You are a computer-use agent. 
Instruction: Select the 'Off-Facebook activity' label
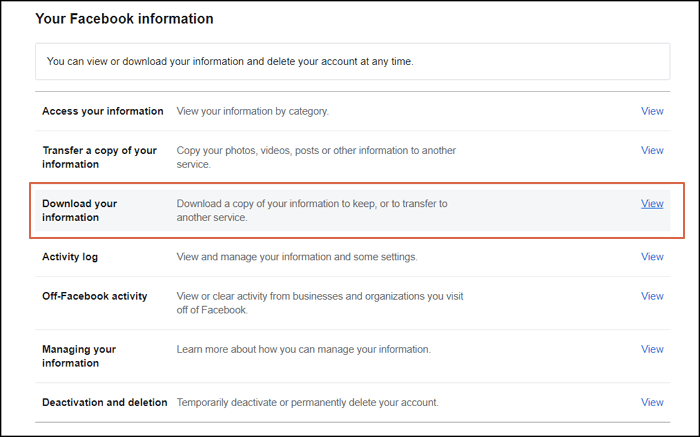(x=94, y=296)
